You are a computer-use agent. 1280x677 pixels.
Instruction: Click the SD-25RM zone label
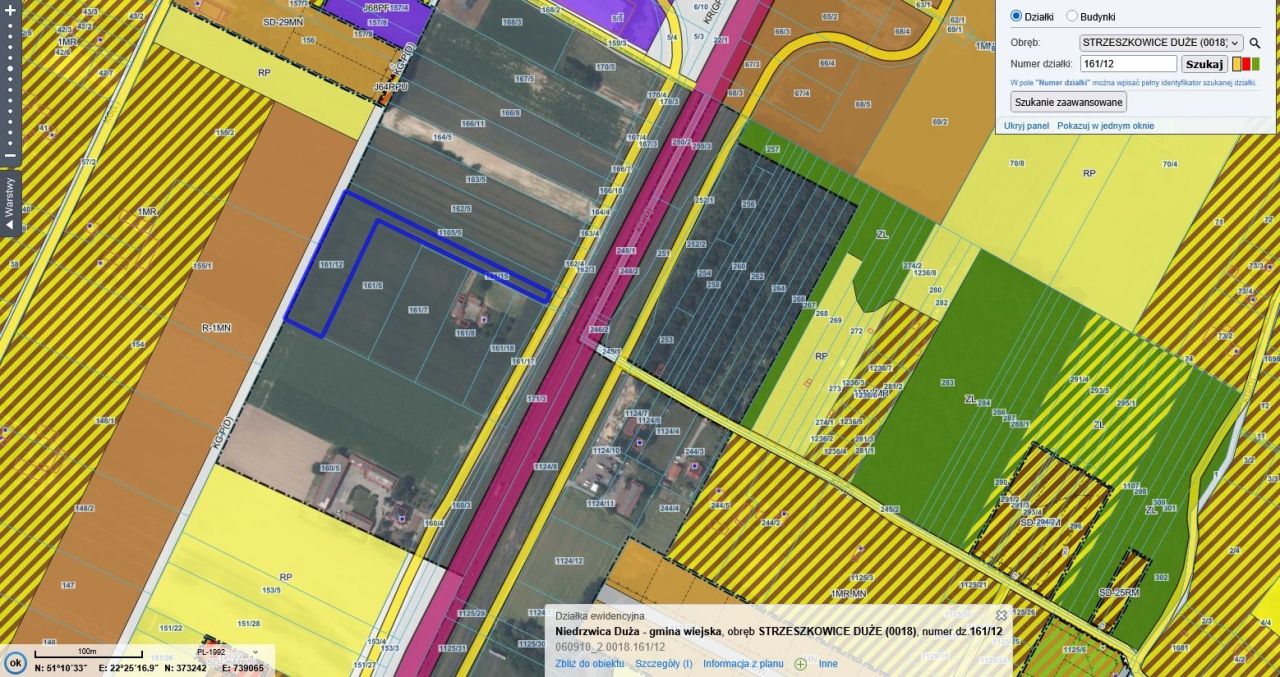(x=1119, y=593)
